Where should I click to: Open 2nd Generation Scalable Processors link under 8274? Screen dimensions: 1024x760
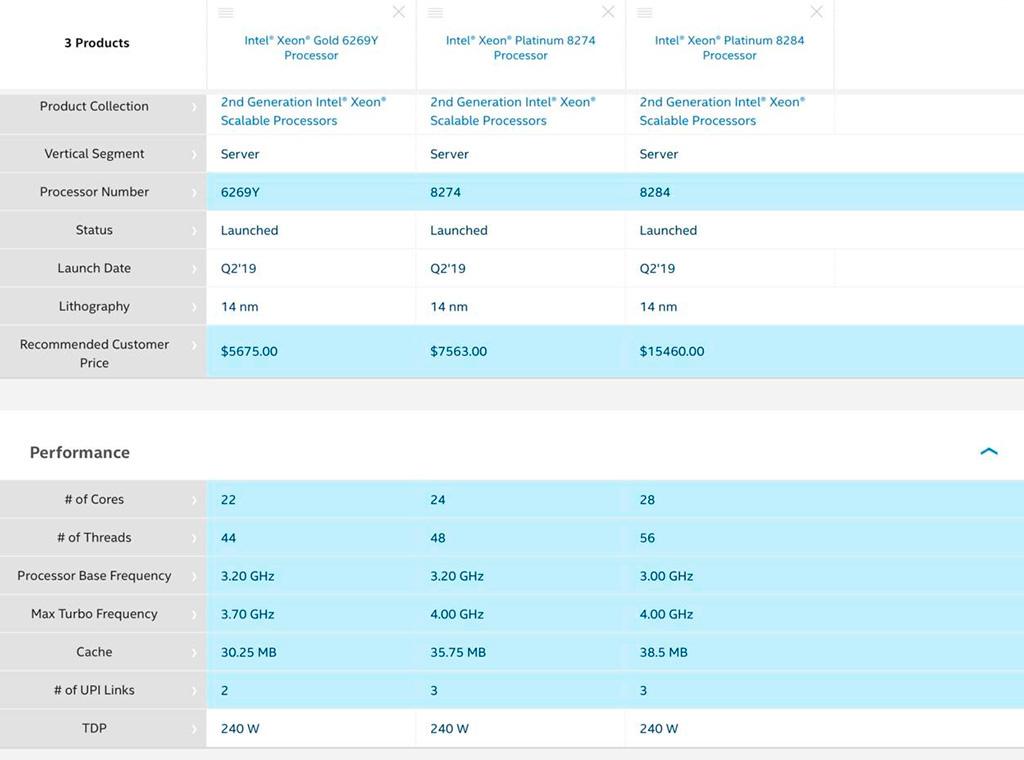tap(513, 111)
